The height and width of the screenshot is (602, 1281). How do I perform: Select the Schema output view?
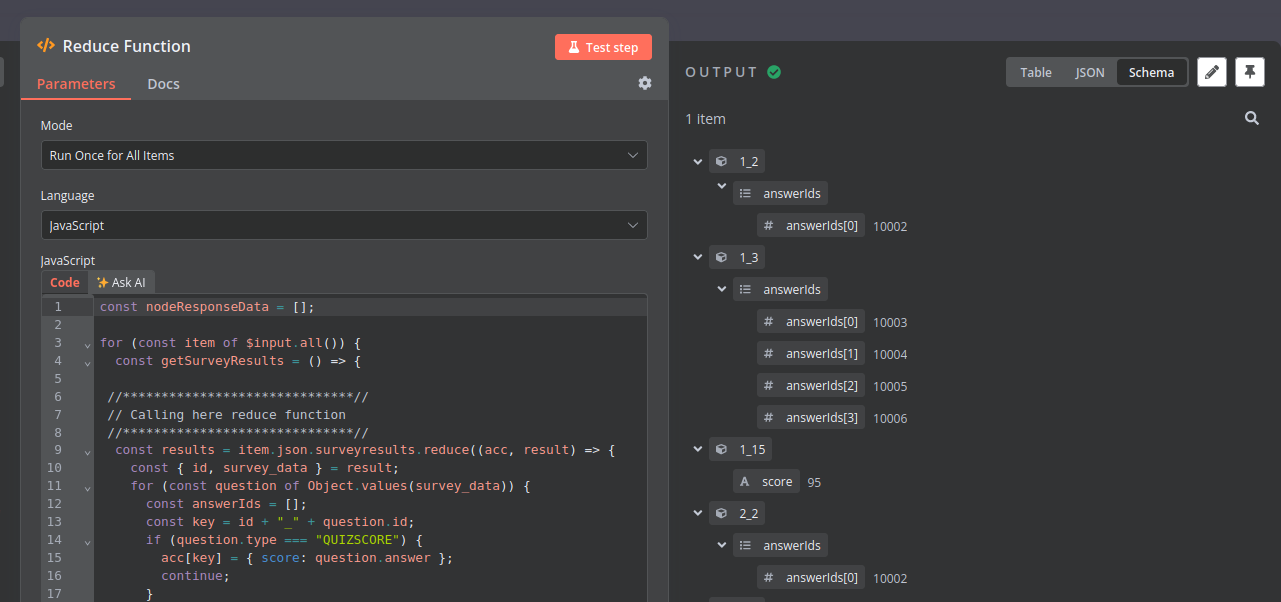(1151, 72)
